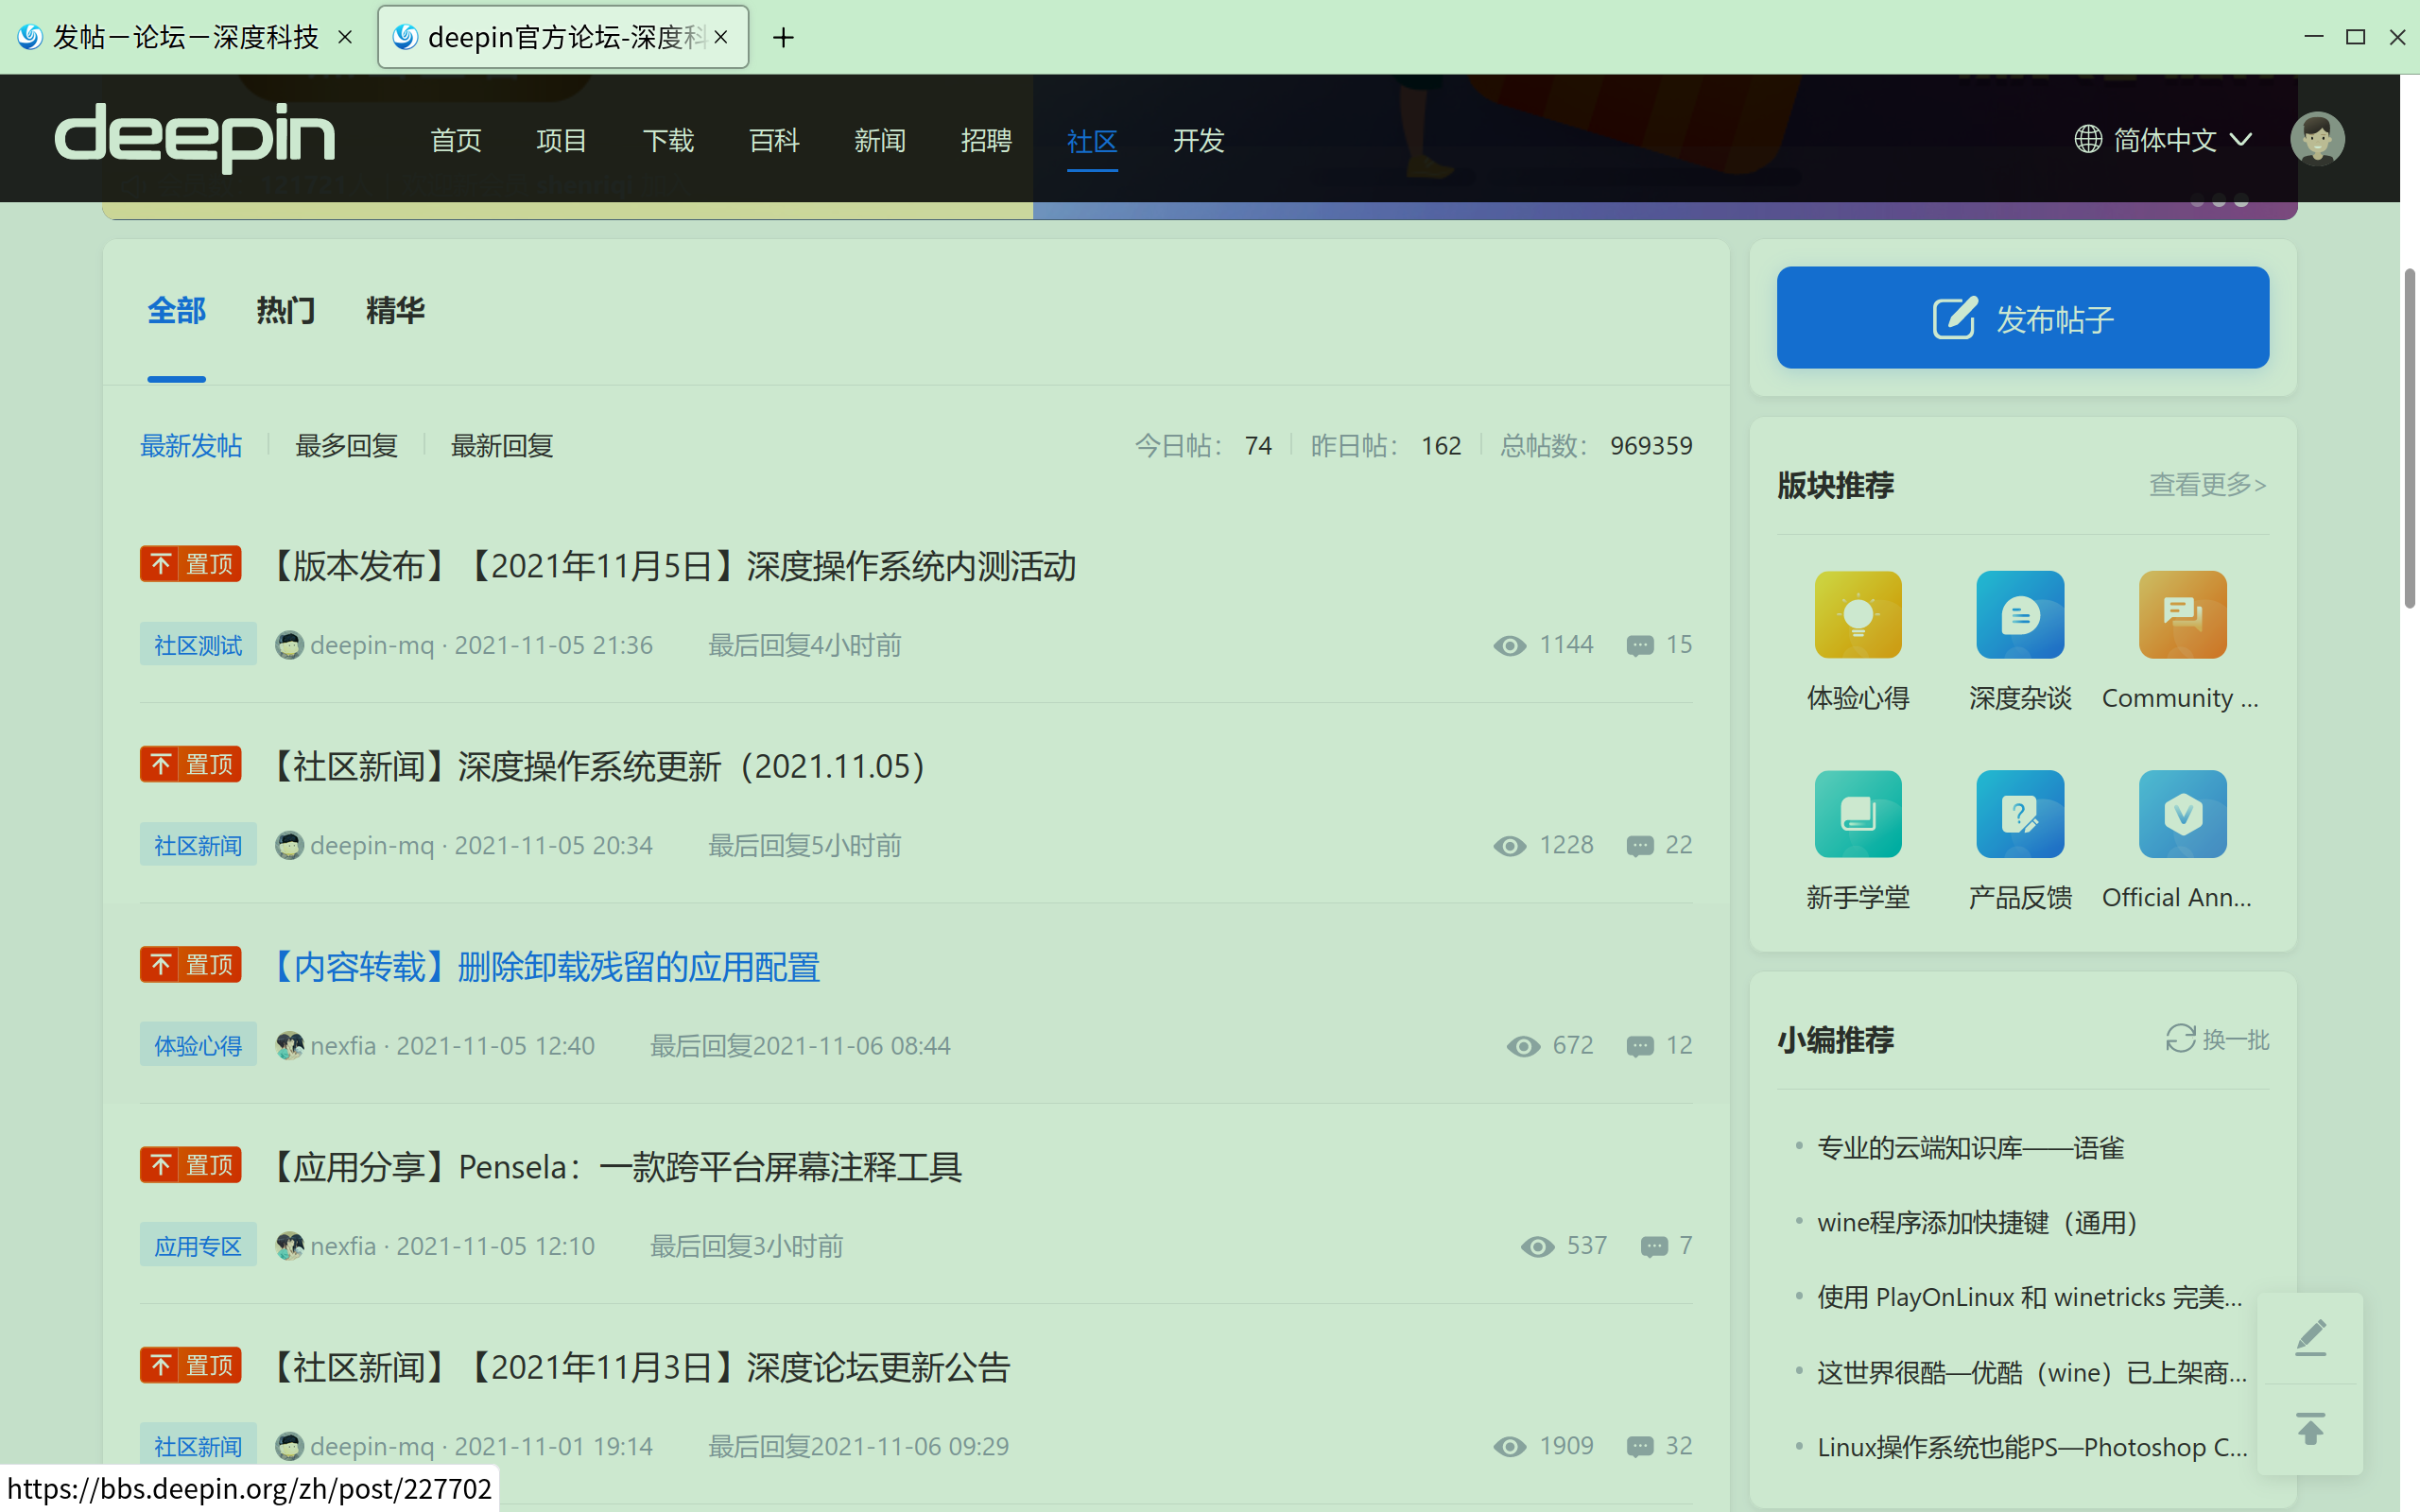This screenshot has width=2420, height=1512.
Task: Expand the 简体中文 language dropdown
Action: [2164, 139]
